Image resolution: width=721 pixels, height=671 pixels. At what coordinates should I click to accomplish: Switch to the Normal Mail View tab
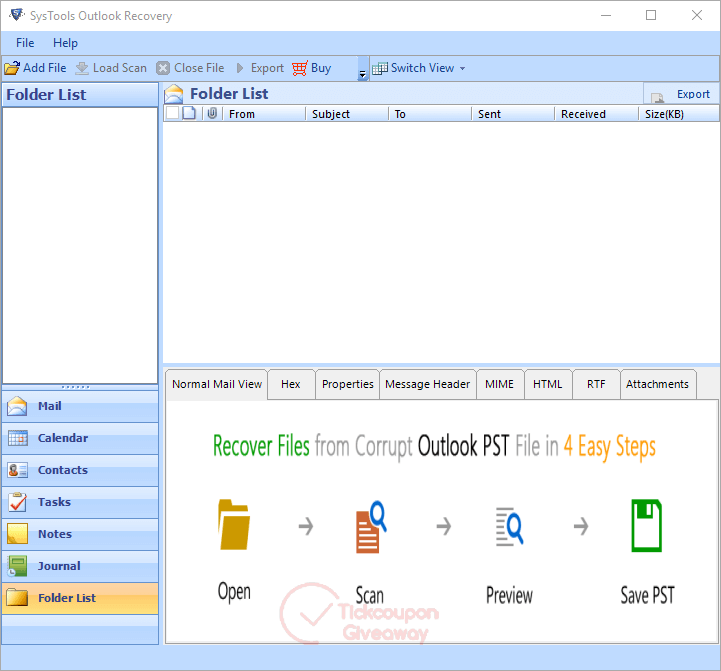pos(217,384)
